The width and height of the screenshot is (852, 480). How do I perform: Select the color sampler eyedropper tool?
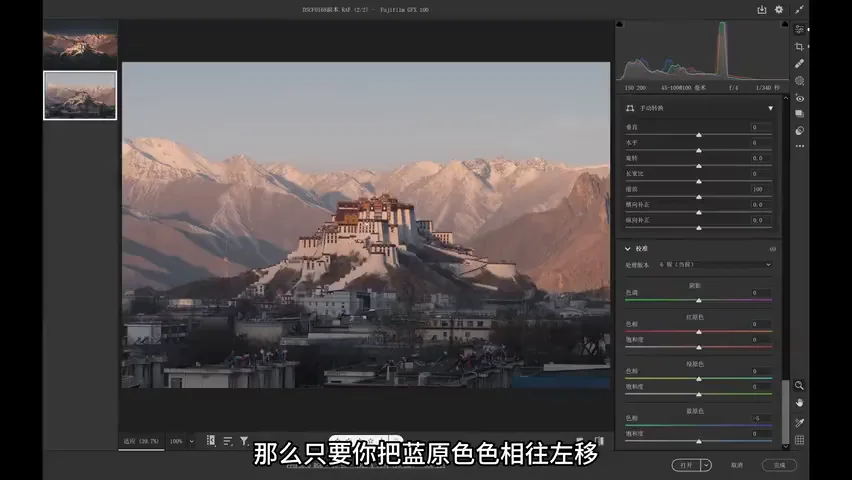tap(799, 422)
